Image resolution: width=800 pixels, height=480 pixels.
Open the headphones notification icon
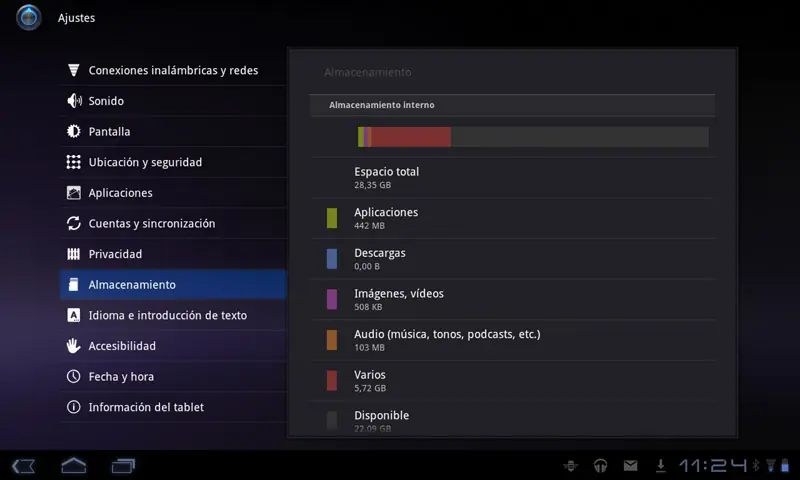[601, 465]
